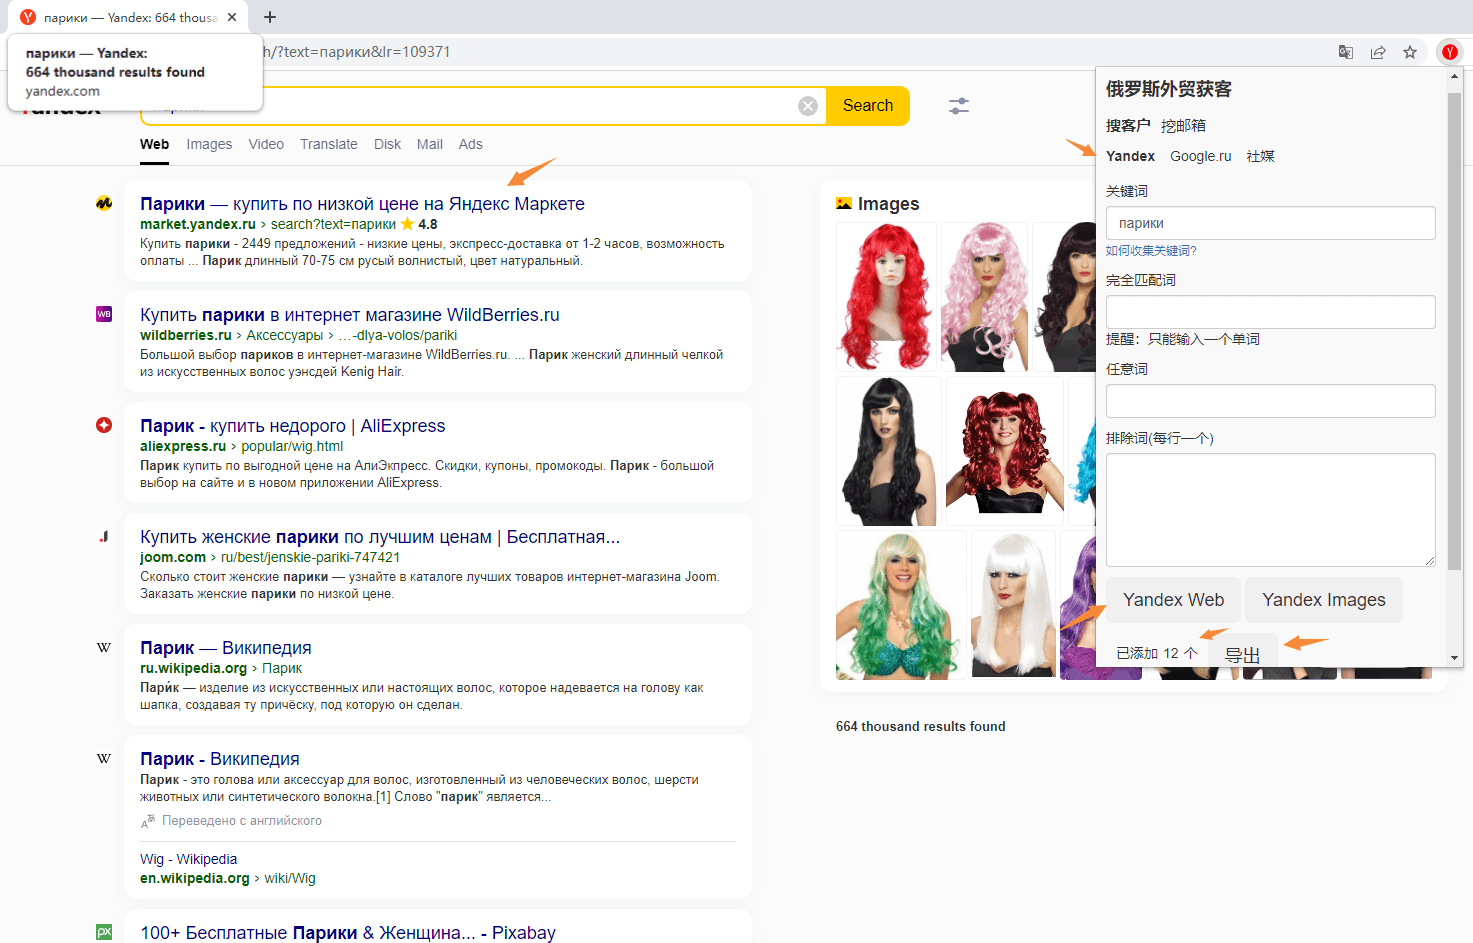
Task: Open the Disk tab
Action: coord(387,144)
